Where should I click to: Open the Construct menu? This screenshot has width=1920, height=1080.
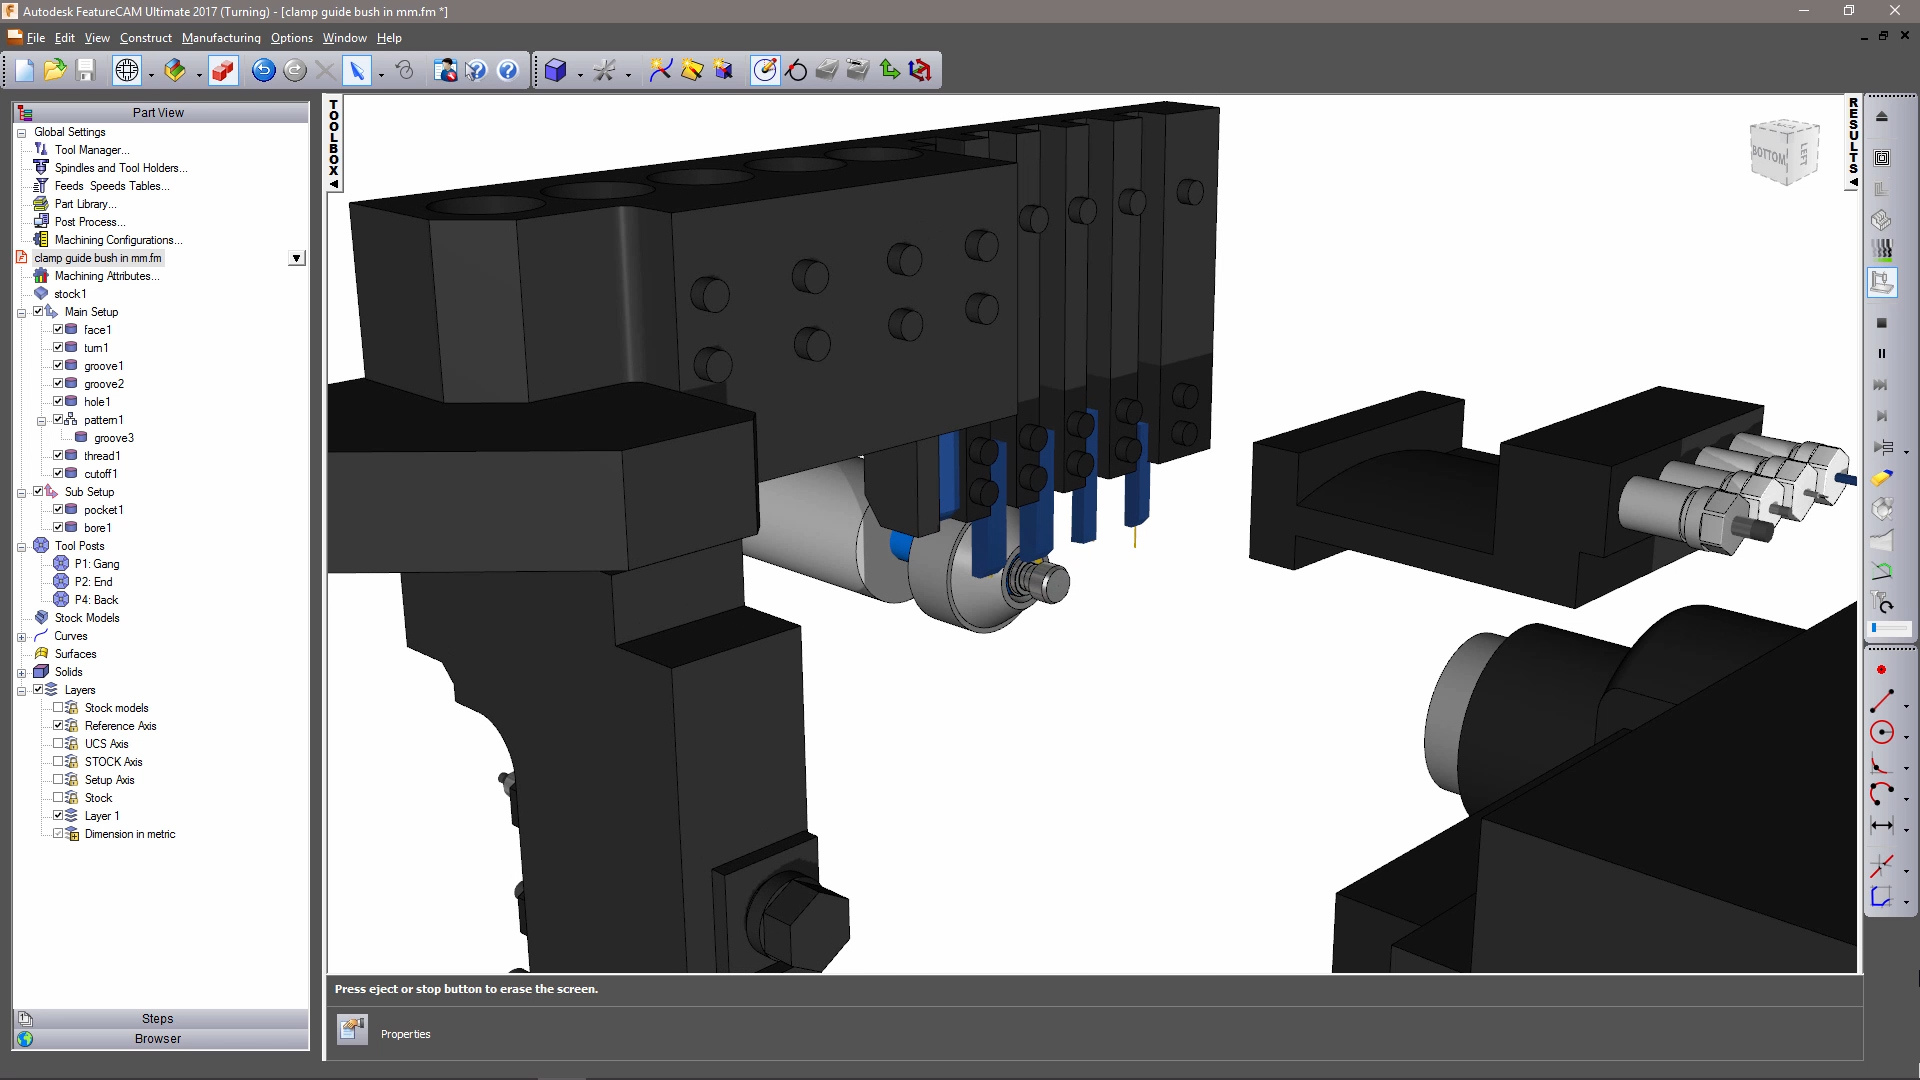click(x=146, y=38)
